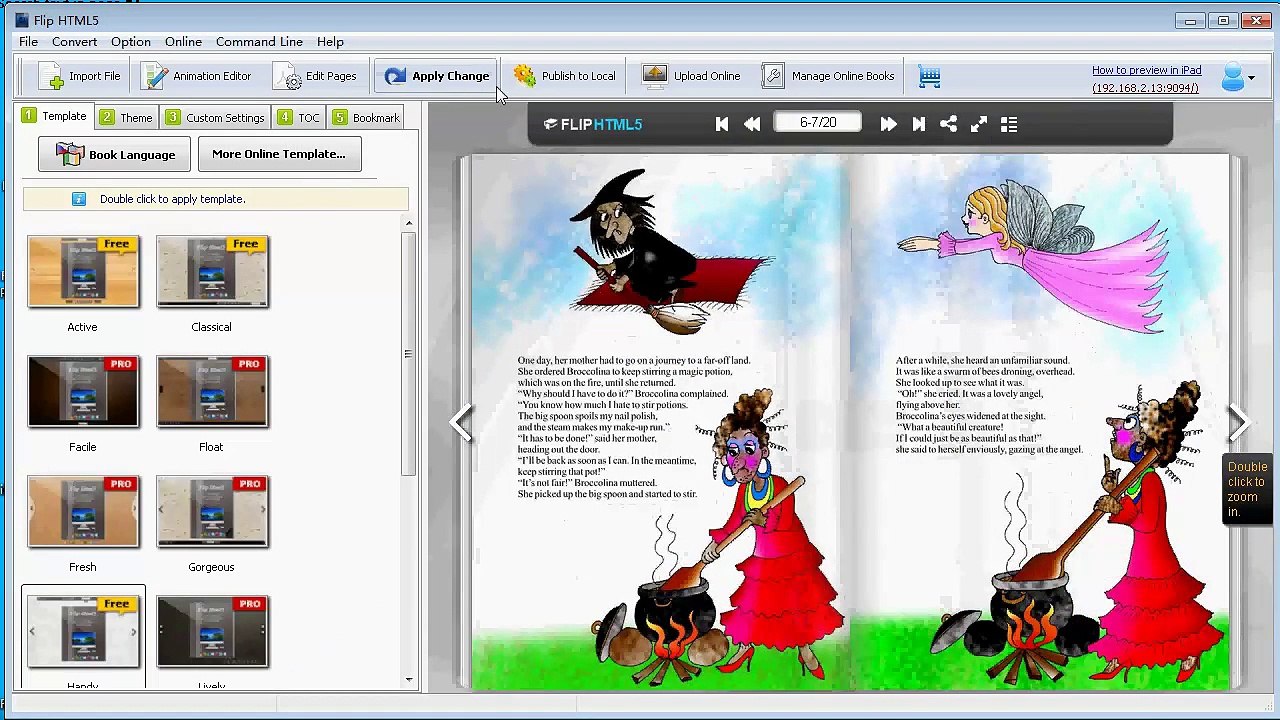Jump to first page of flipbook
1280x720 pixels.
pos(722,124)
